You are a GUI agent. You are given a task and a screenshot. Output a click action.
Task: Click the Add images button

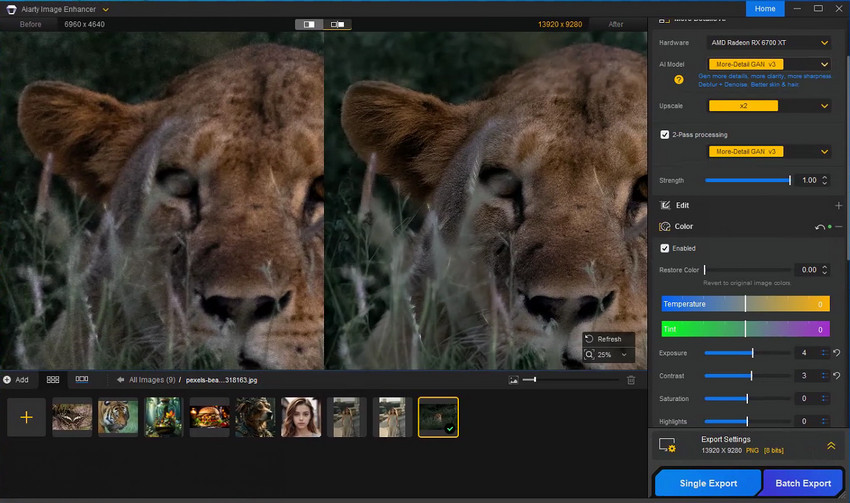[x=16, y=380]
